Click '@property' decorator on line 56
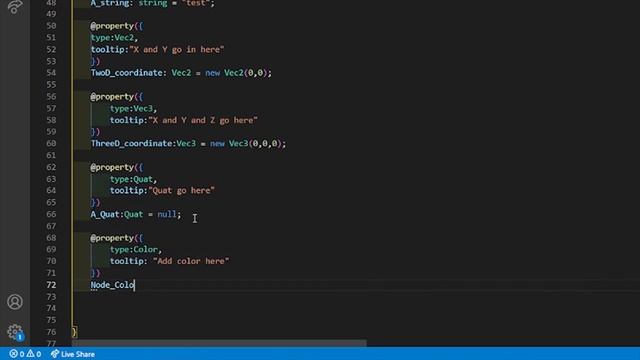 tap(112, 96)
